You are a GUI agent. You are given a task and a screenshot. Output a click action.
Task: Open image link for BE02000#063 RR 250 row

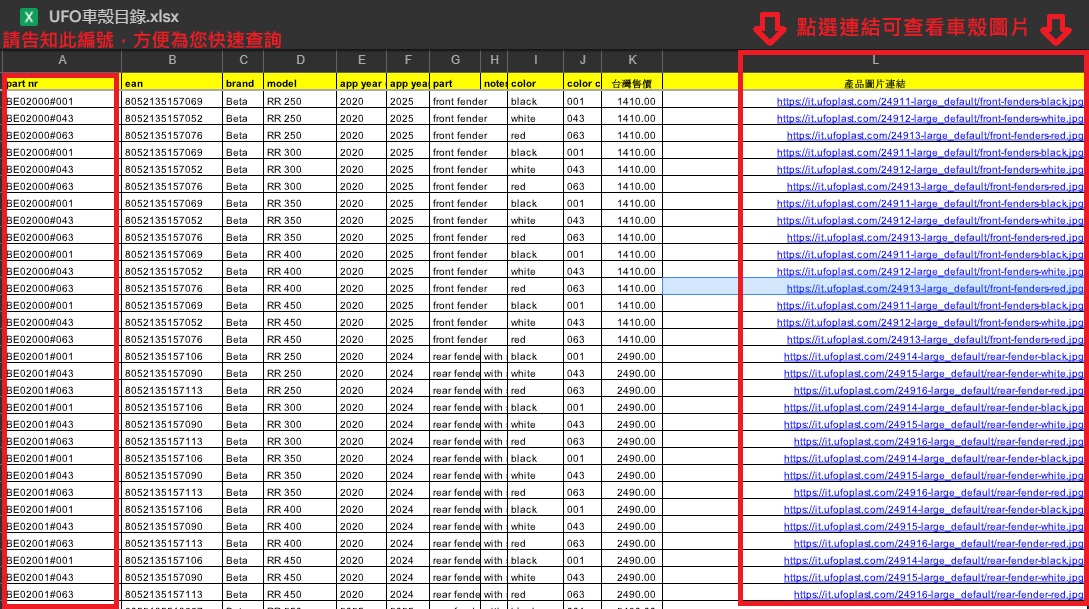point(935,135)
